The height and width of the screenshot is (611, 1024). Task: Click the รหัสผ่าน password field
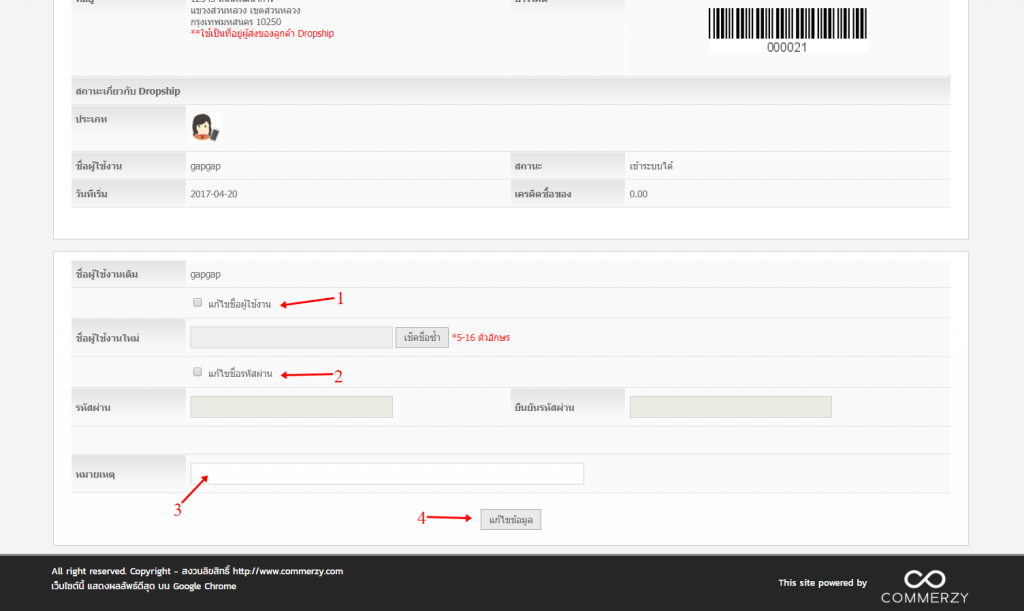click(291, 407)
